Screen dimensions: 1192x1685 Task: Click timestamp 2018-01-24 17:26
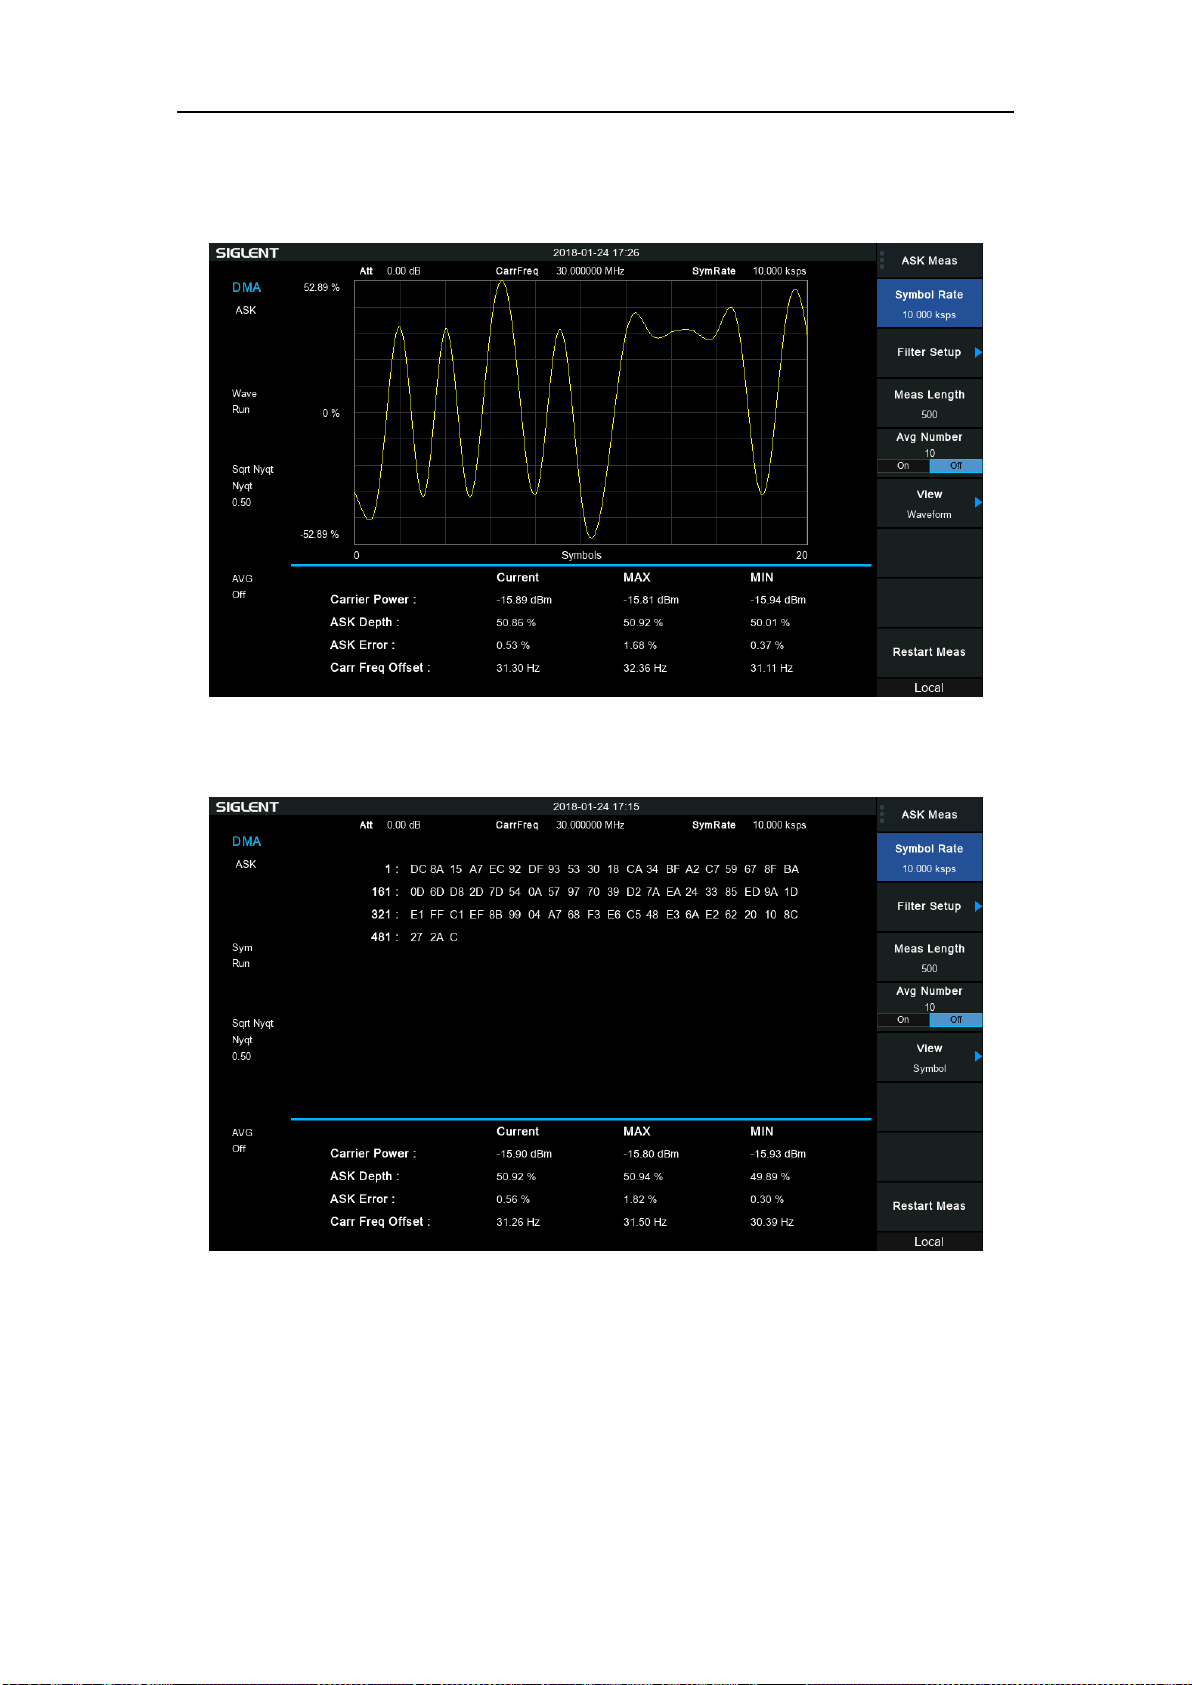[596, 253]
